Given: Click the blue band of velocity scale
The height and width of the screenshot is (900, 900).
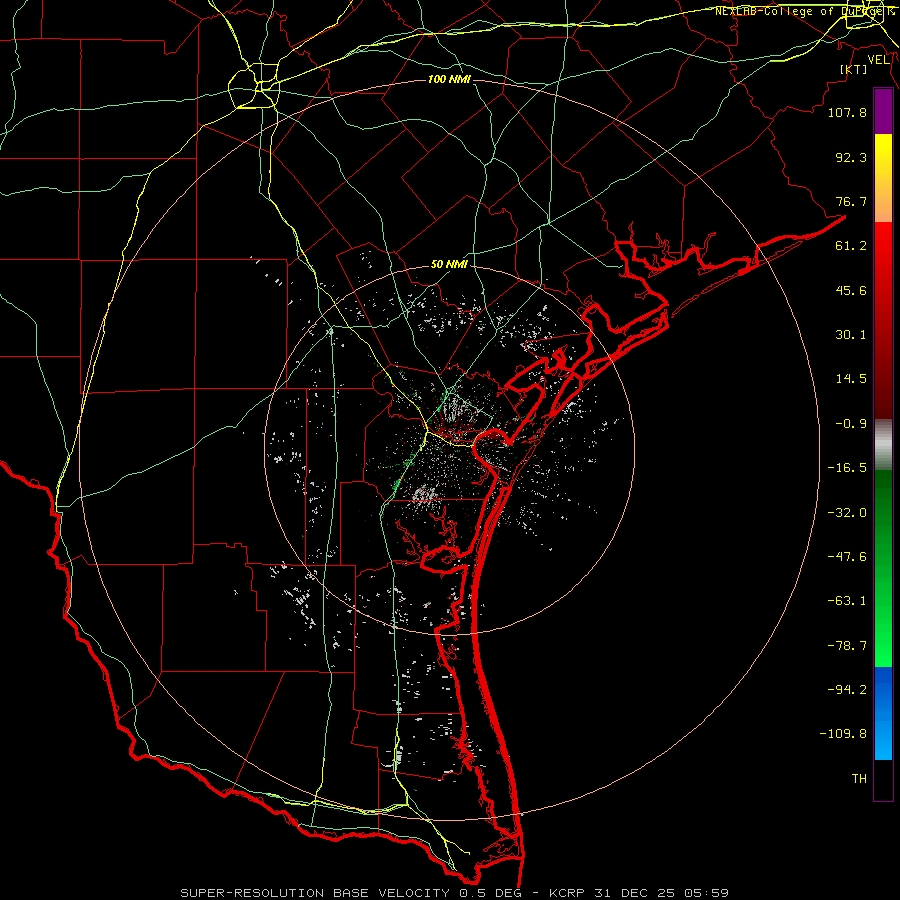Looking at the screenshot, I should click(883, 713).
